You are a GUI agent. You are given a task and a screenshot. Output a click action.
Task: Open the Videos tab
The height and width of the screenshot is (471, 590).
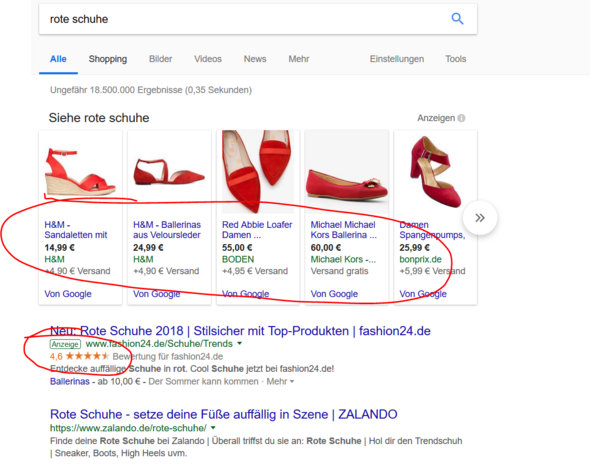(208, 59)
